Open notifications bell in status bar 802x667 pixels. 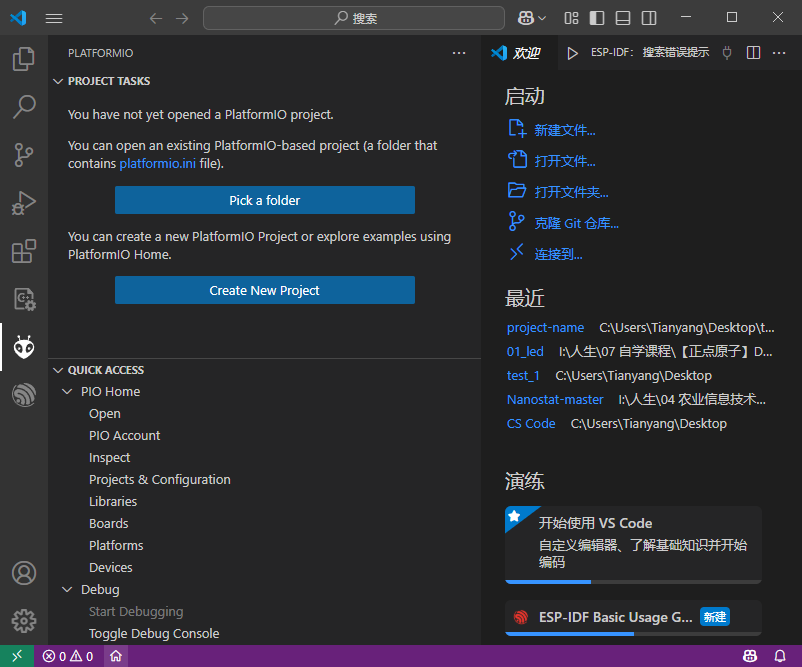(780, 656)
